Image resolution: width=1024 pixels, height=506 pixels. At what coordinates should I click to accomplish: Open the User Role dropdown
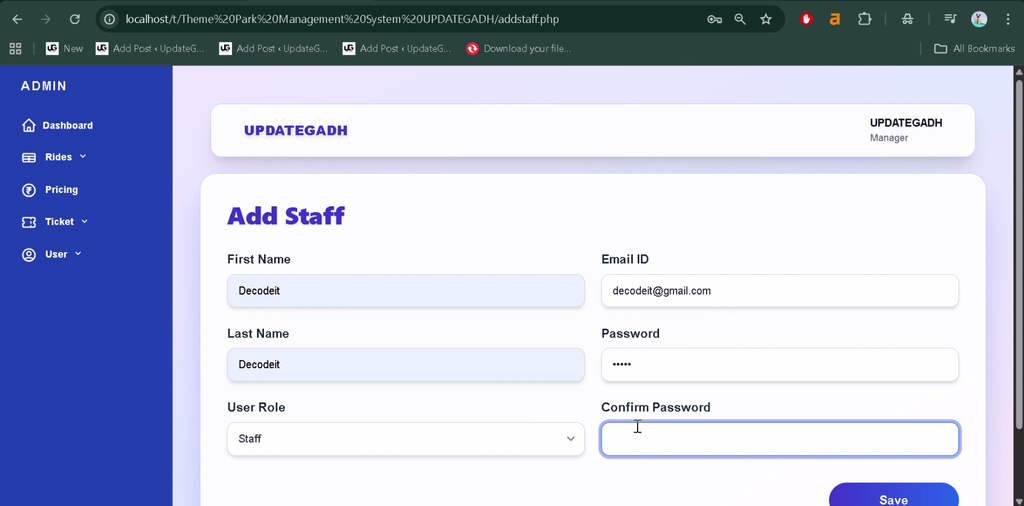(406, 439)
